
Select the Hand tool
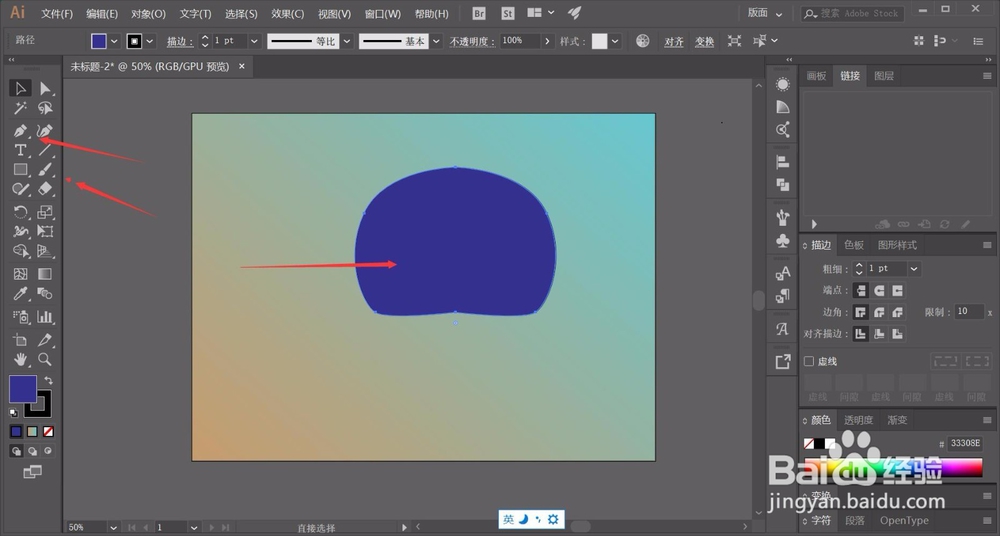[x=20, y=359]
